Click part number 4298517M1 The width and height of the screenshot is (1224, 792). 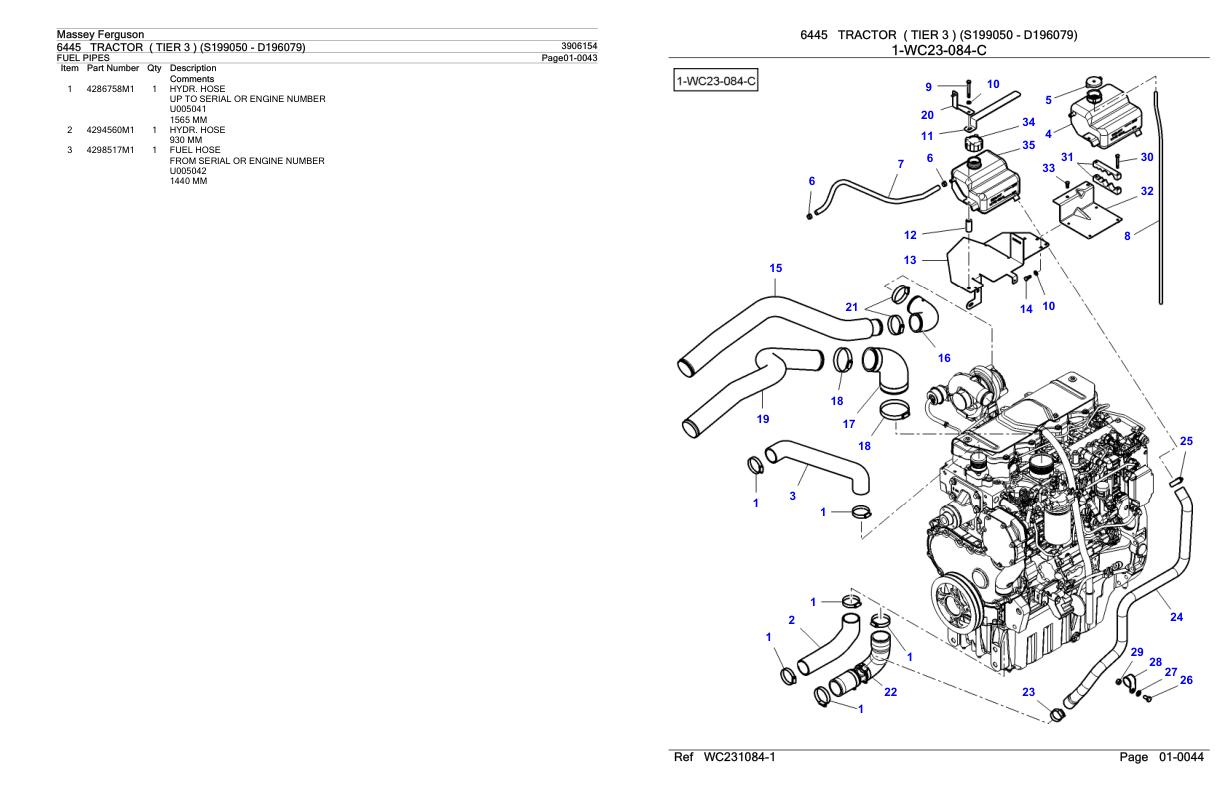(109, 151)
